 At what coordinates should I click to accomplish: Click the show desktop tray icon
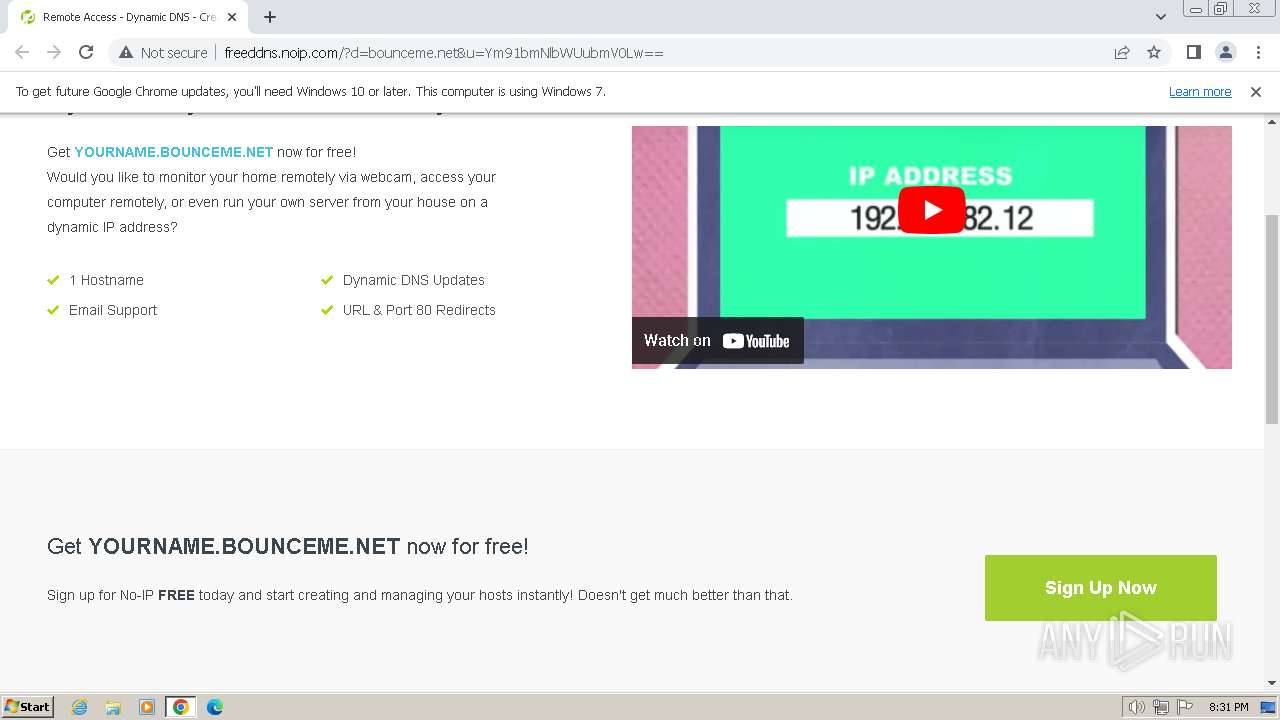click(x=1268, y=707)
